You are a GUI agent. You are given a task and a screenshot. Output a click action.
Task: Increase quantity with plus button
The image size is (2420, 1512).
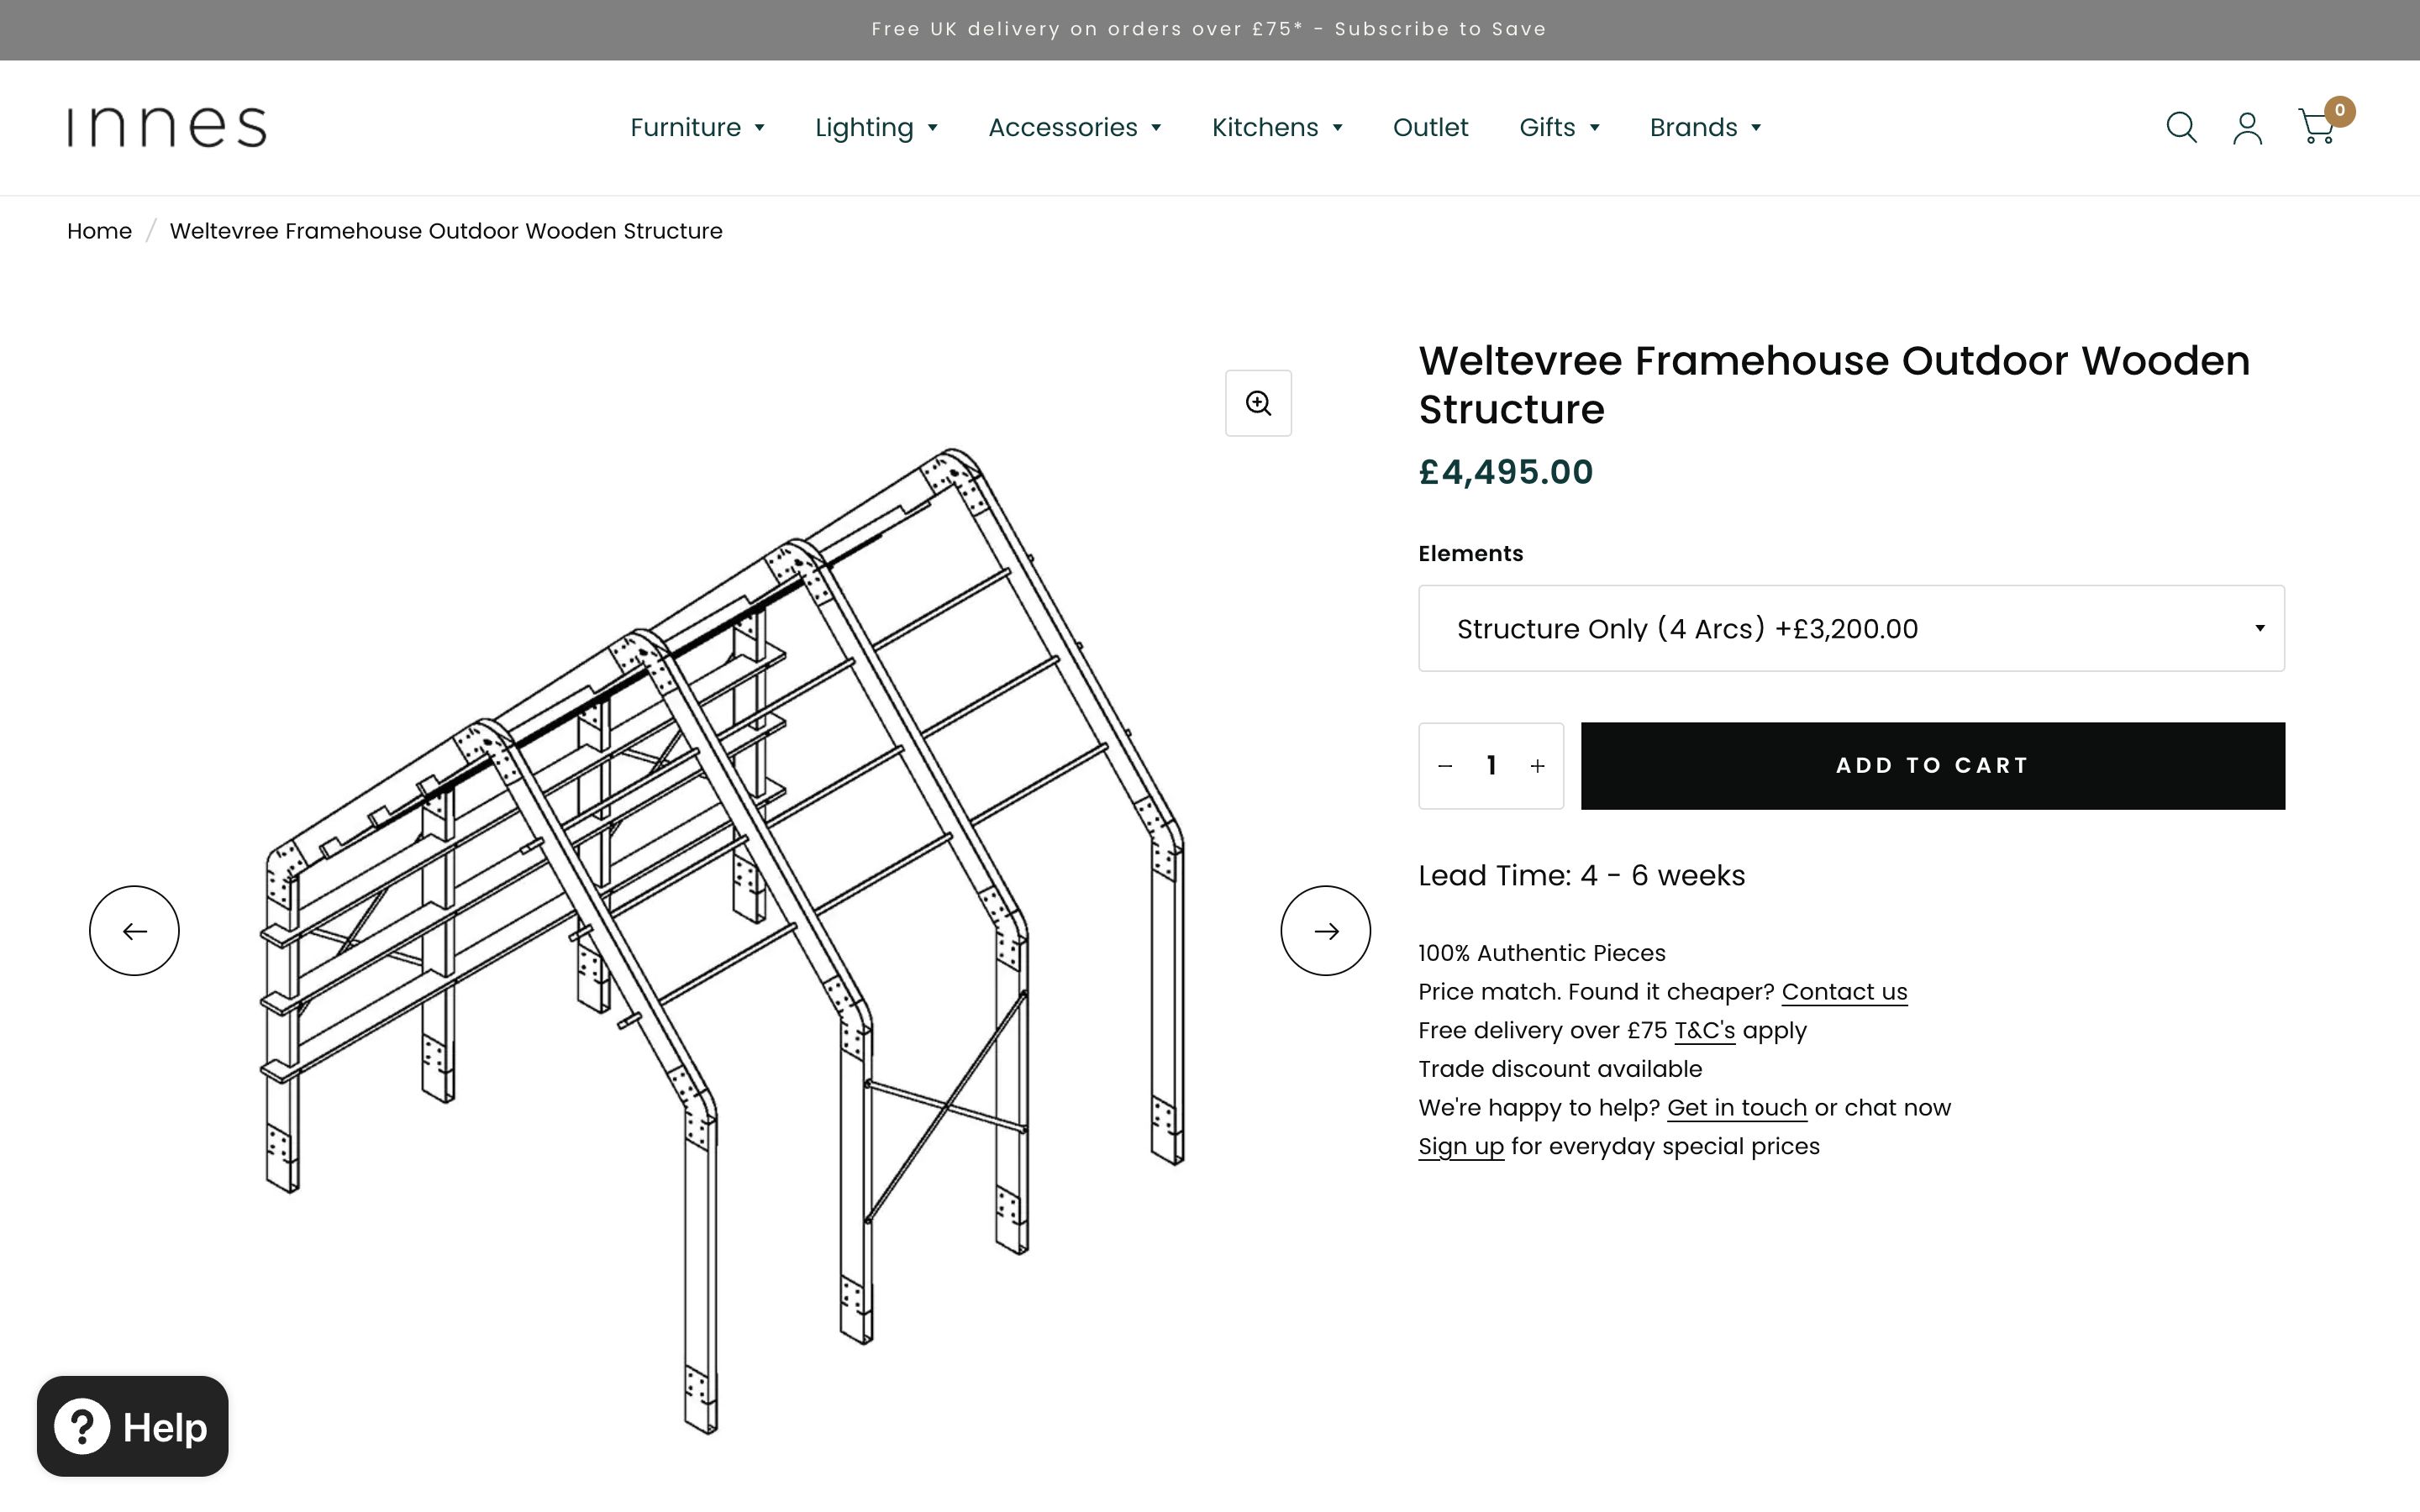point(1538,766)
